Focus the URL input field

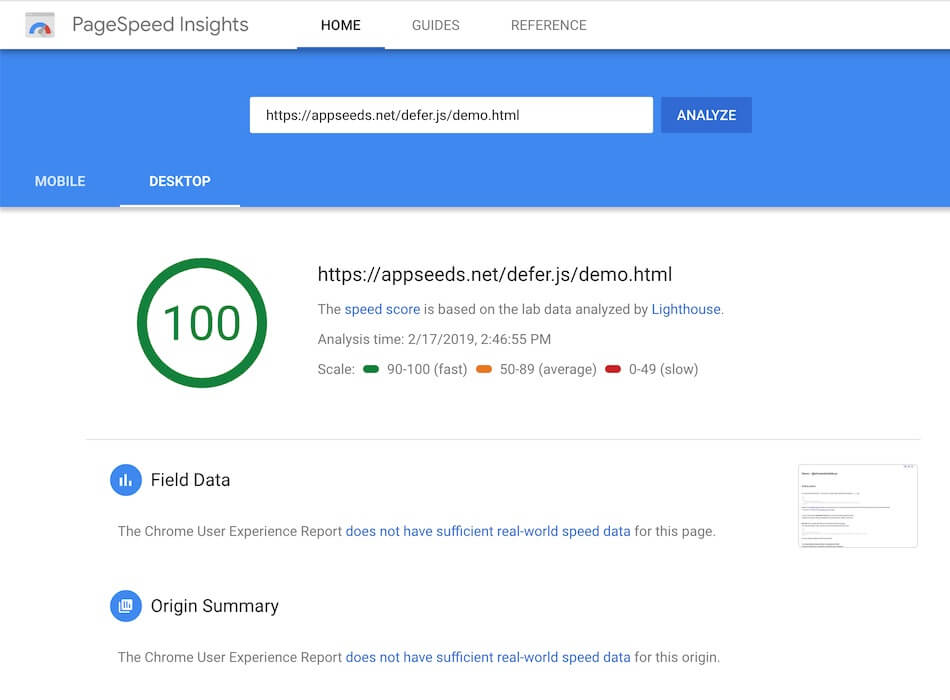point(451,115)
